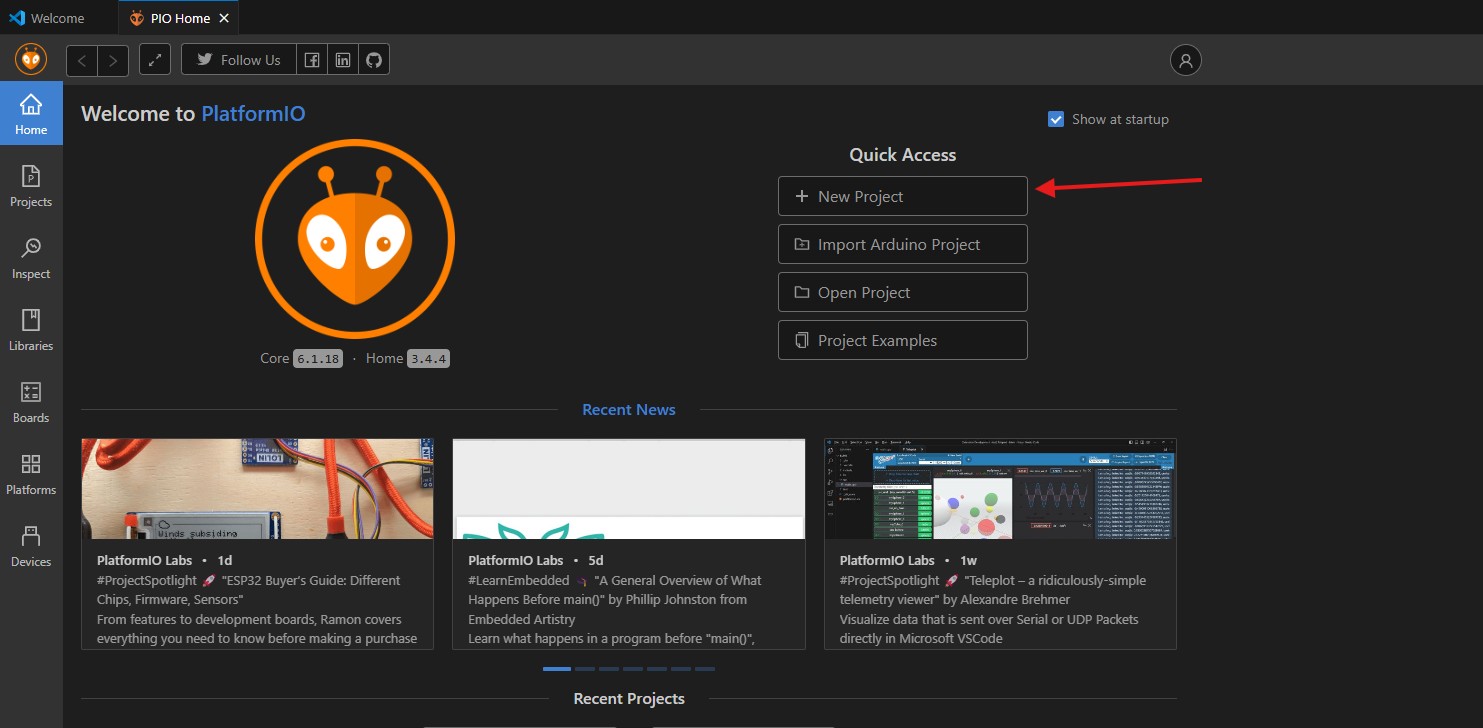Screen dimensions: 1483x728
Task: Click "#ProjectSpotlight" text in ESP32 card
Action: click(x=147, y=580)
